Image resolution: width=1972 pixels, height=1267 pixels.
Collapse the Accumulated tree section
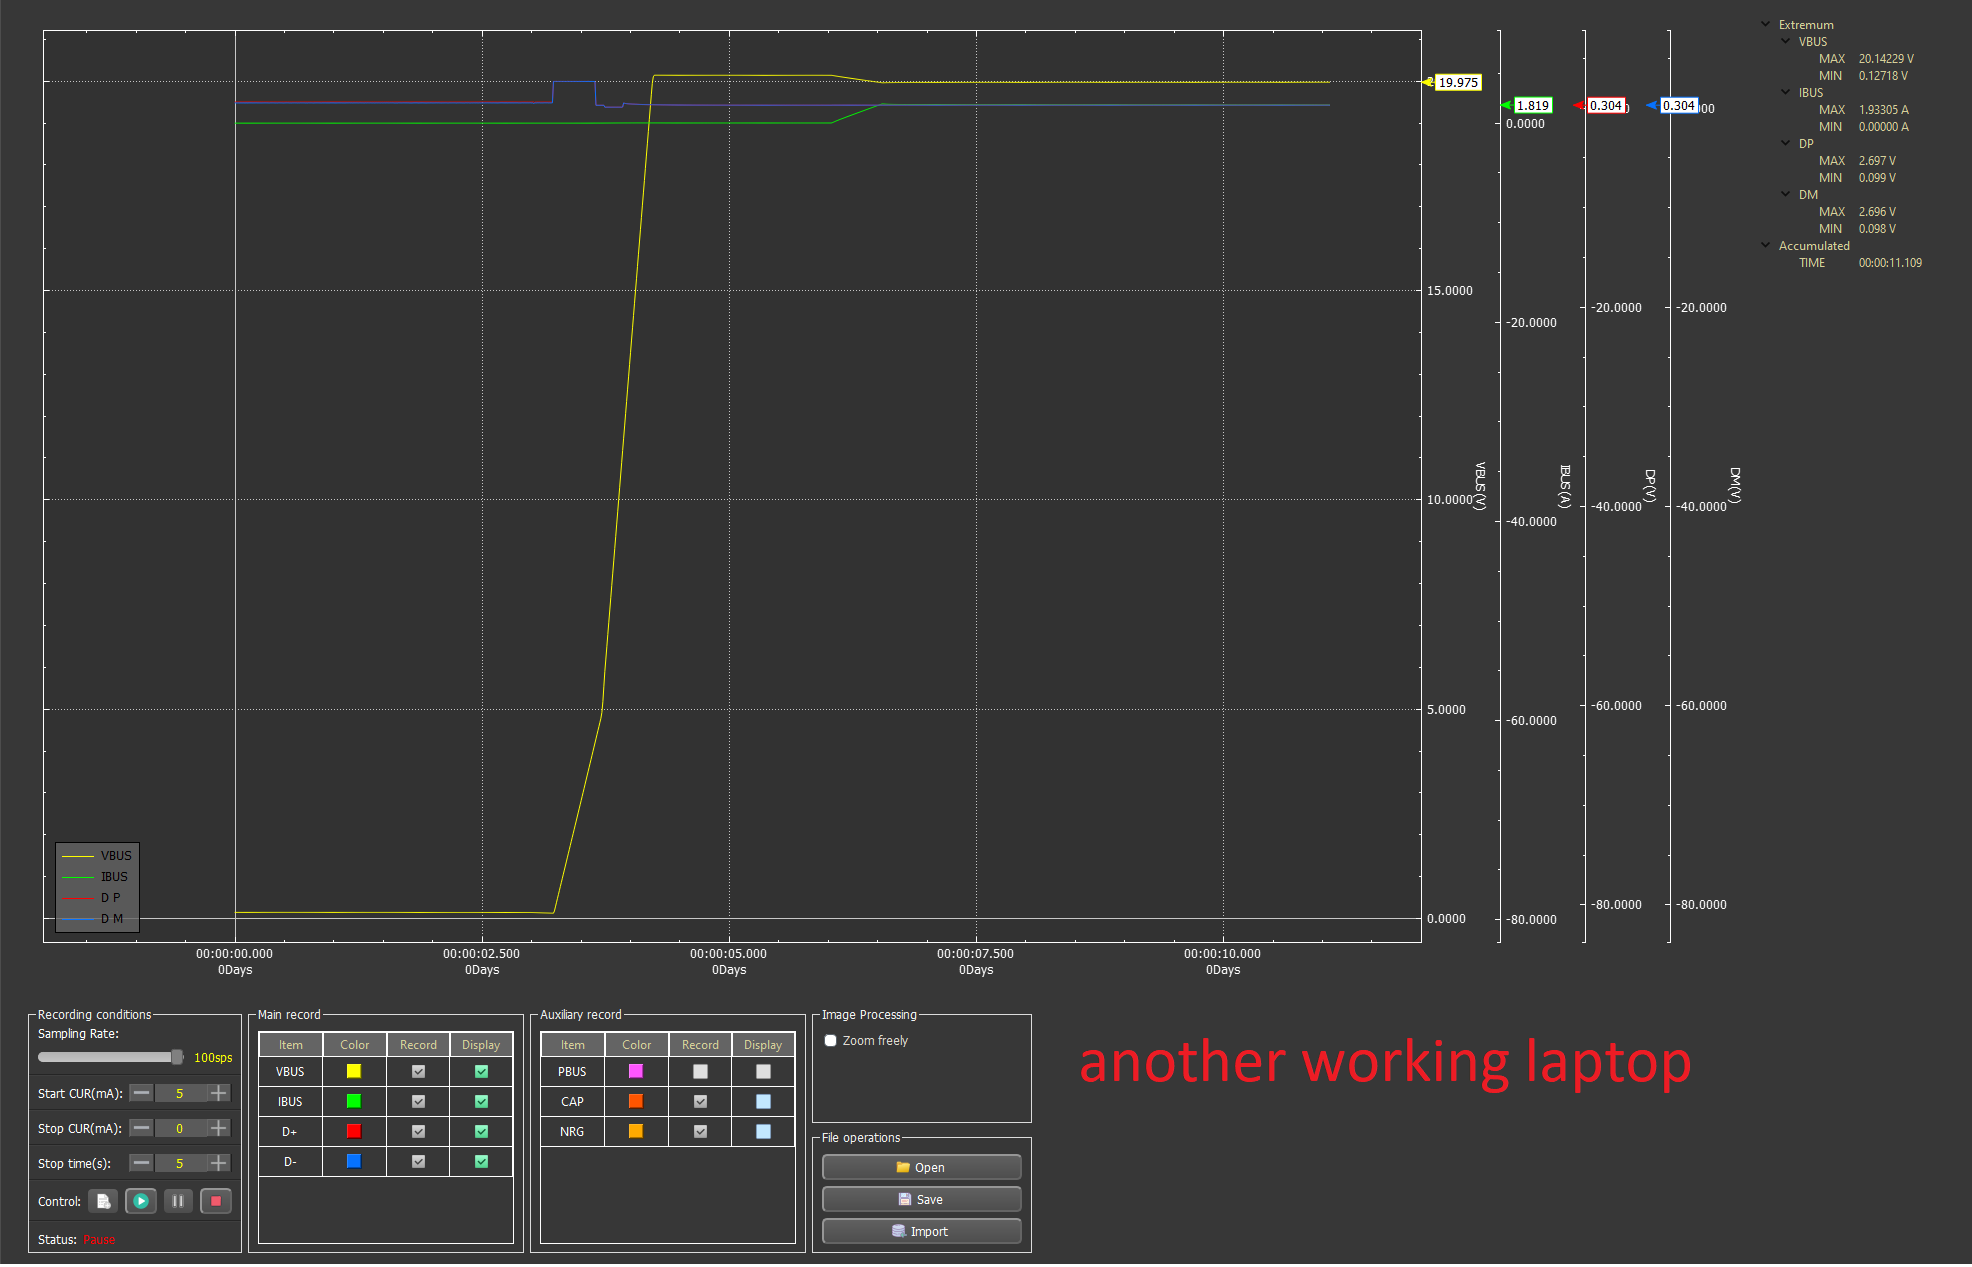(1766, 245)
